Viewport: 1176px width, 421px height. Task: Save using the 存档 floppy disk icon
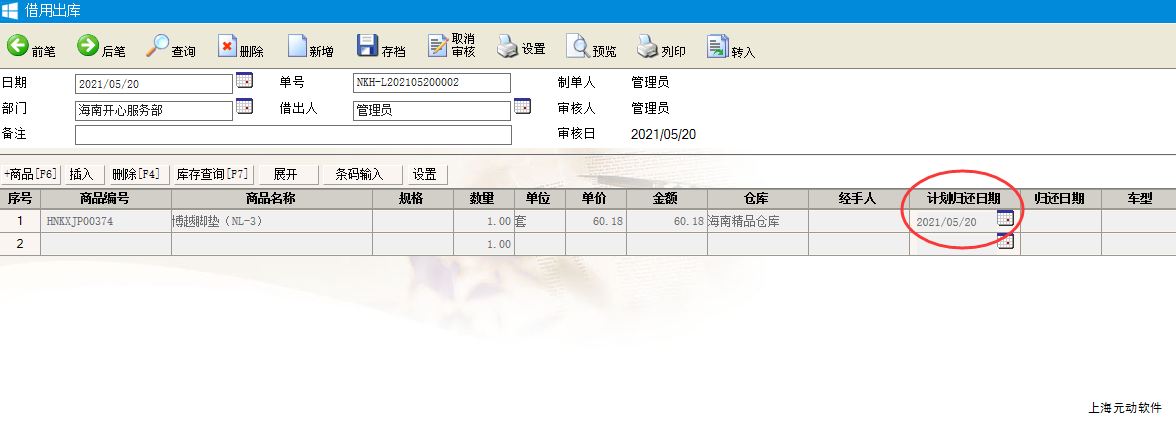click(x=367, y=46)
